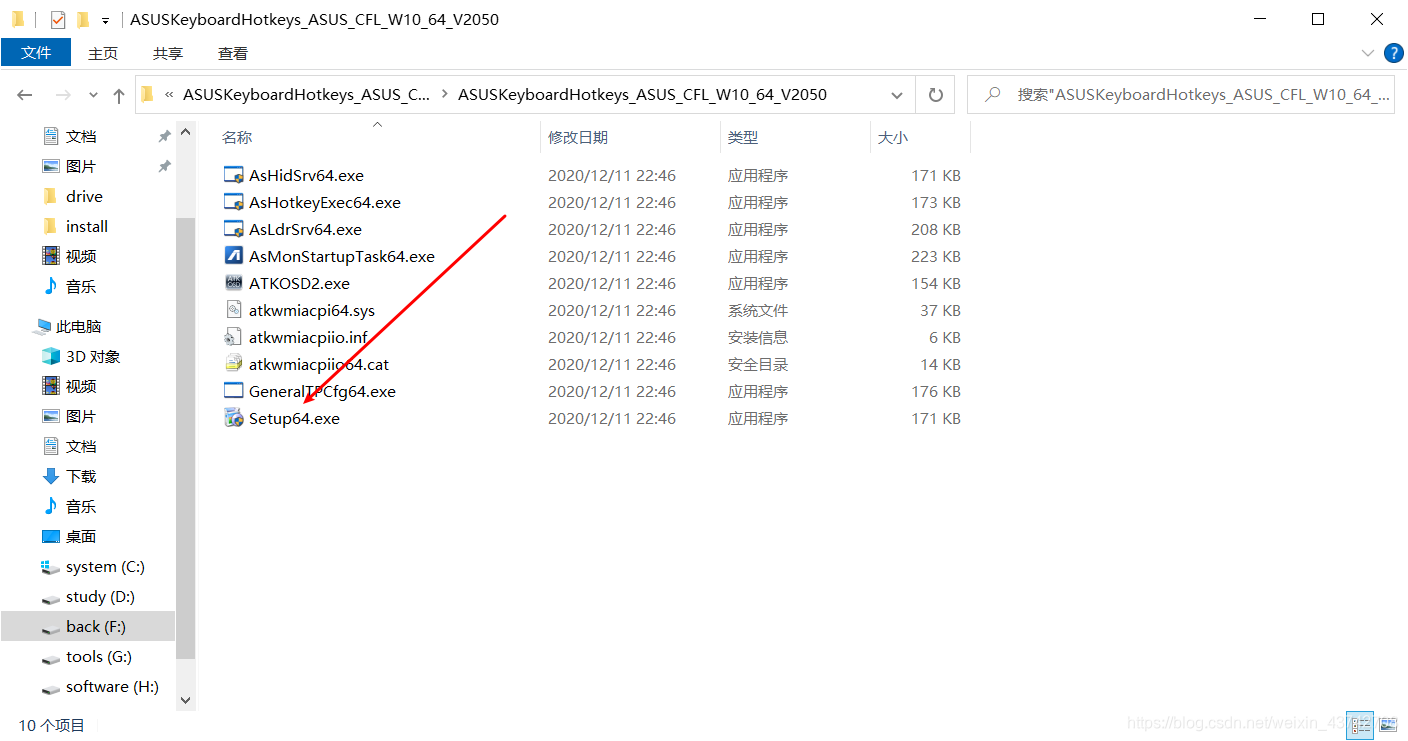Refresh the current folder view
1408x741 pixels.
point(936,95)
